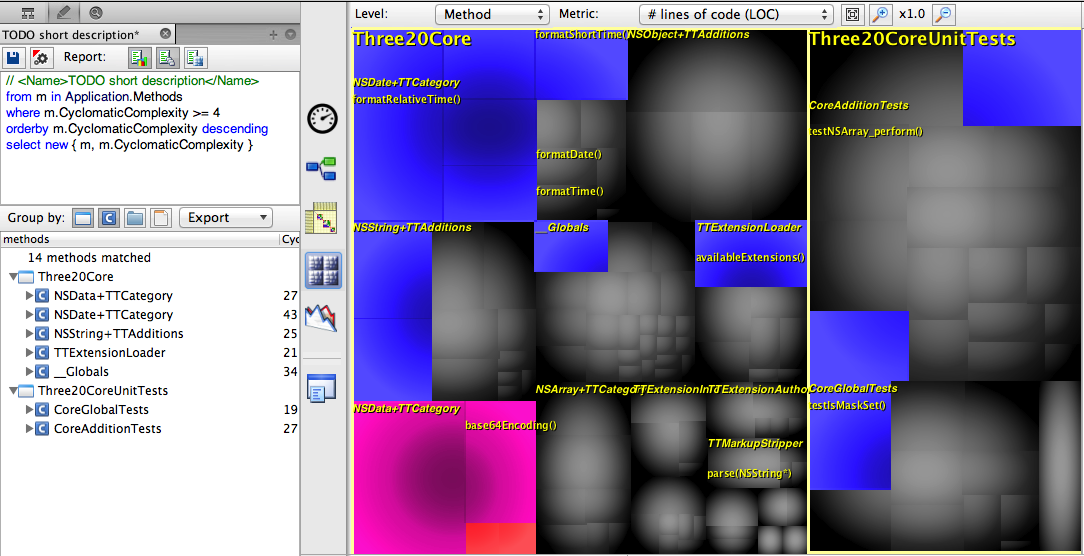Click the __Globals blue treemap cell
Screen dimensions: 1084x556
pyautogui.click(x=571, y=246)
